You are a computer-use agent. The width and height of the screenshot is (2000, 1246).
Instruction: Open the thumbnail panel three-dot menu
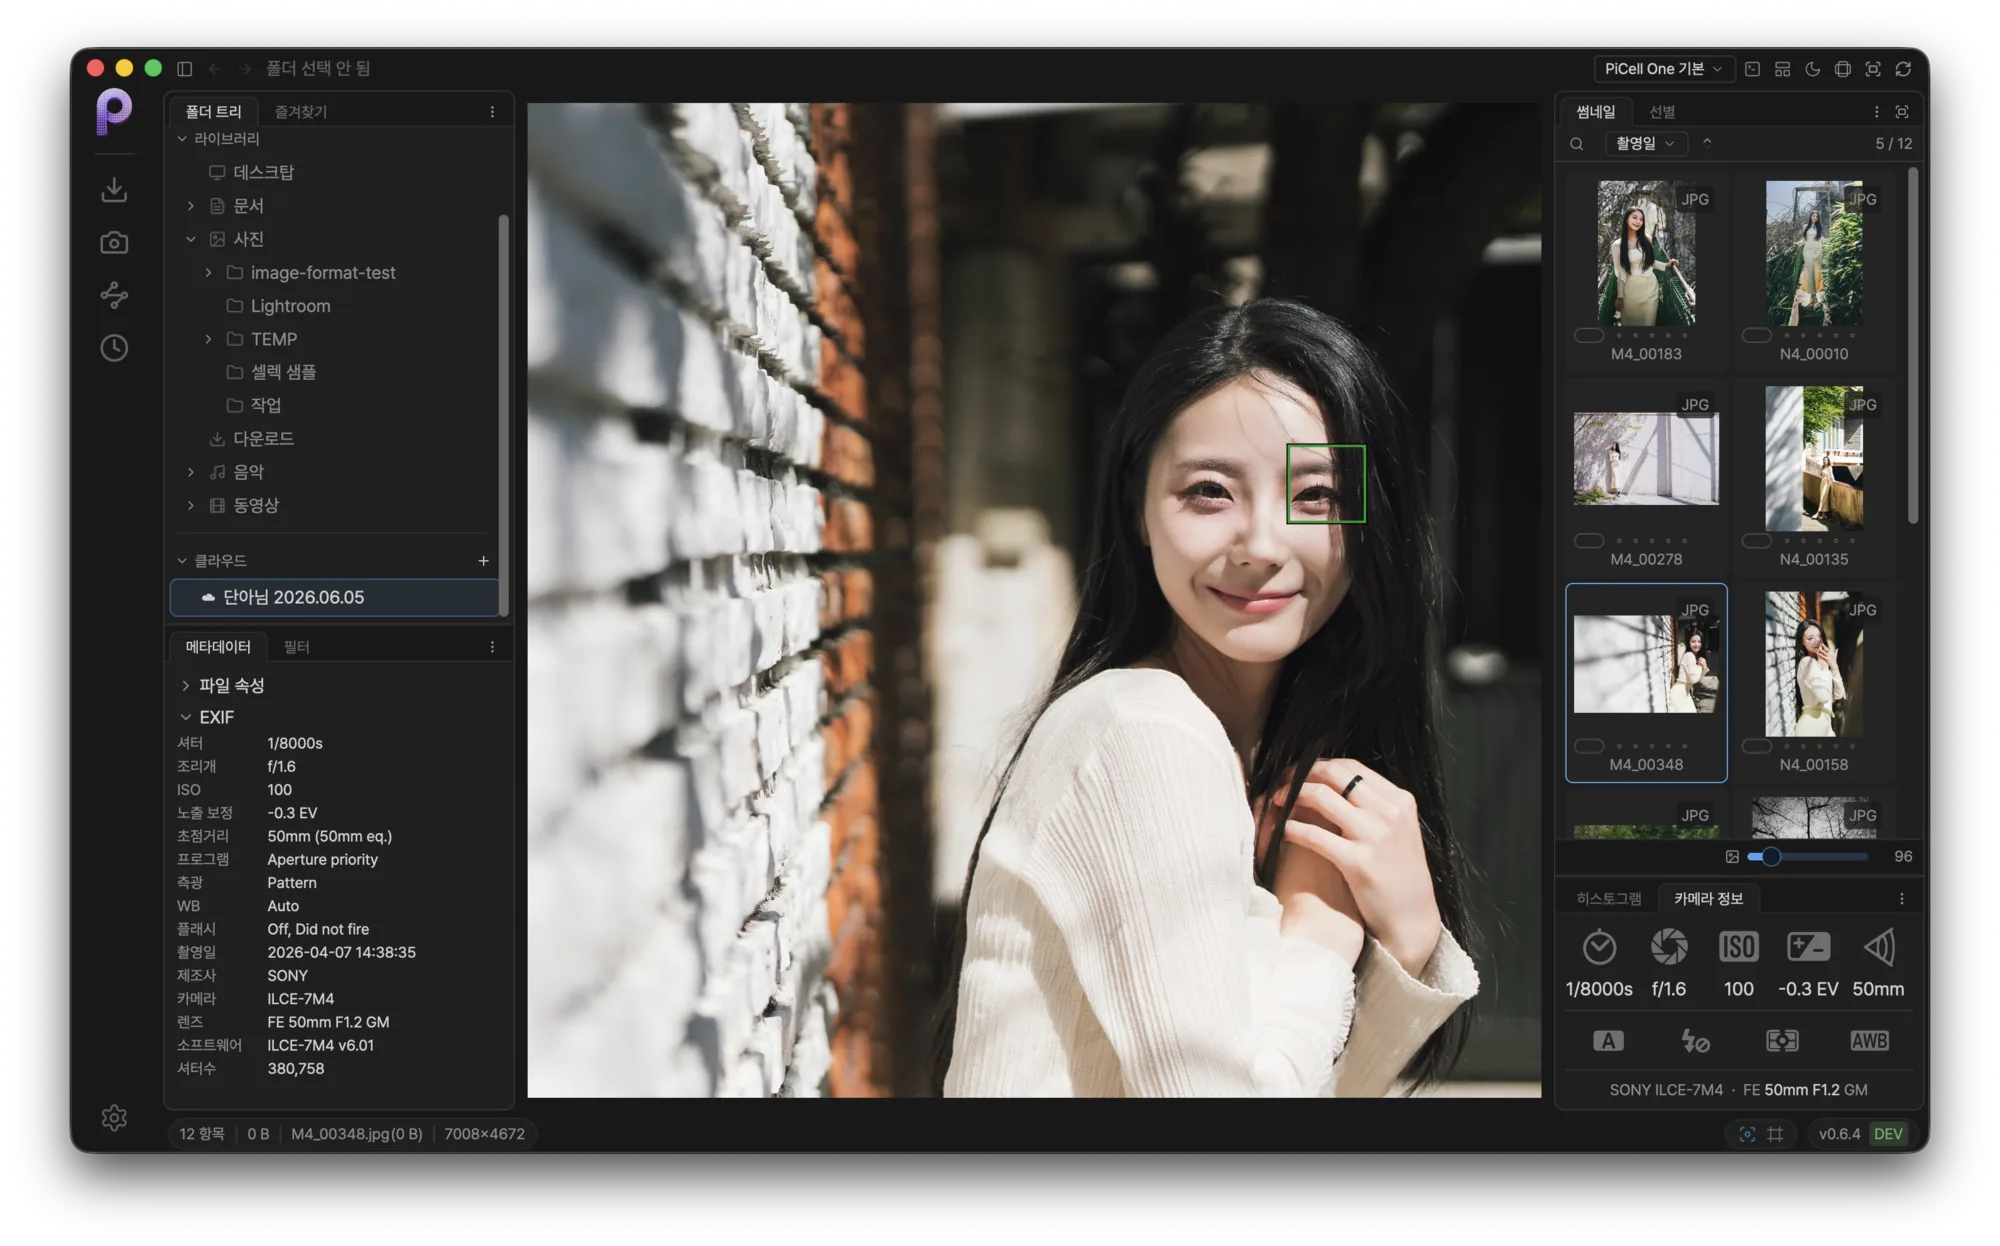pyautogui.click(x=1876, y=112)
